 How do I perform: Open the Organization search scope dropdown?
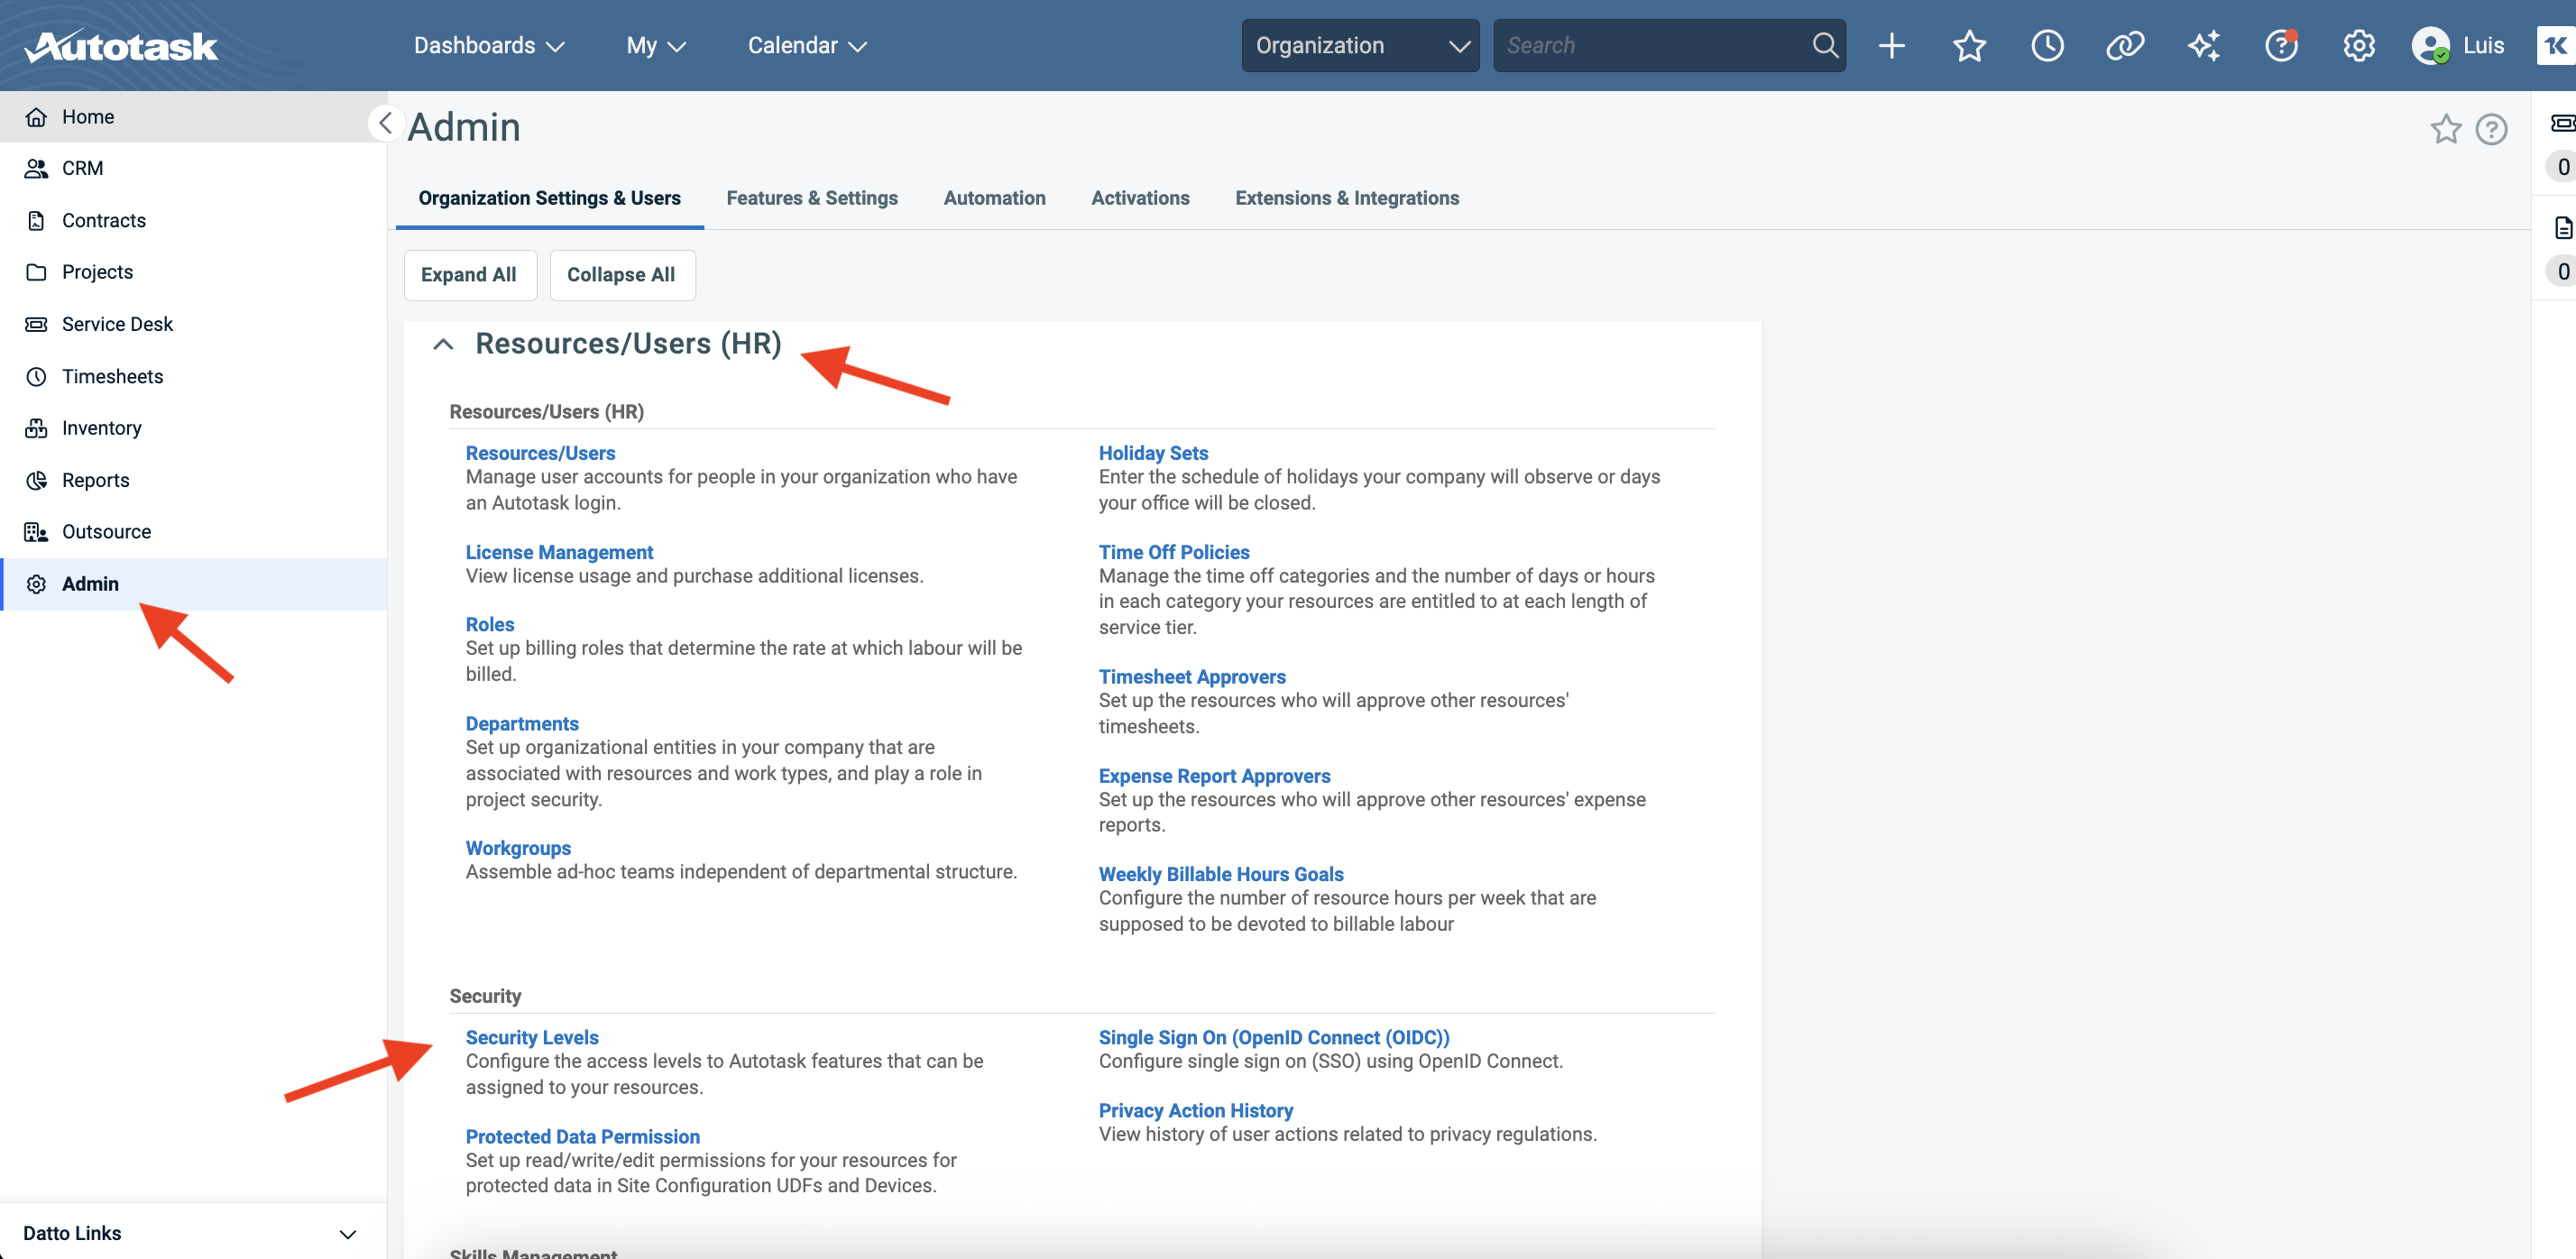tap(1359, 45)
